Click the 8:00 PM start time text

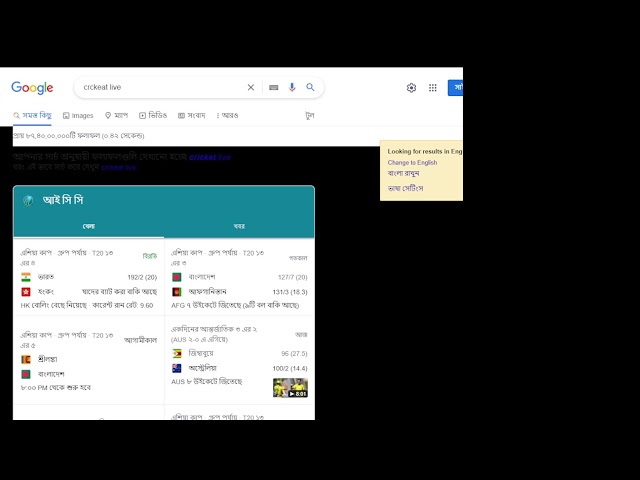(56, 387)
